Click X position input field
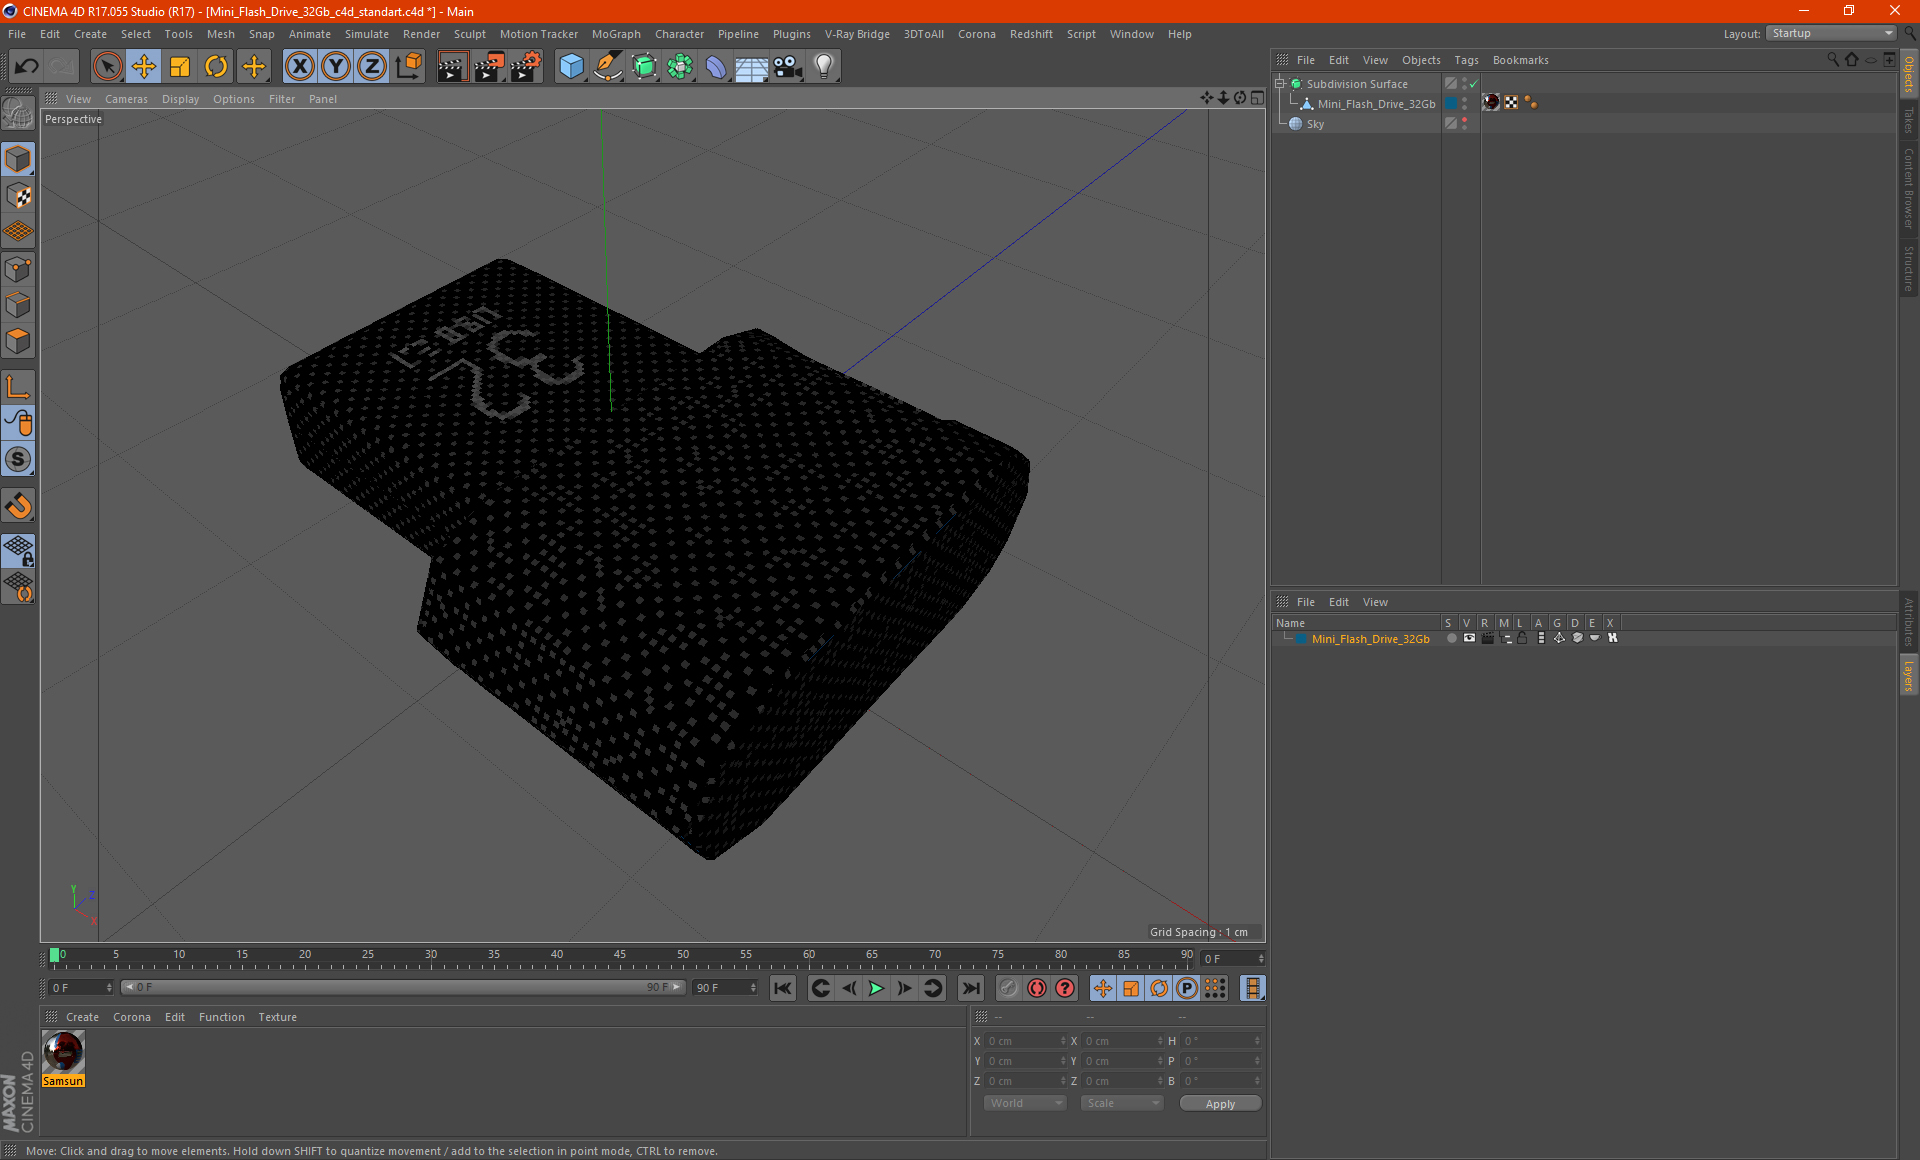 [1027, 1041]
